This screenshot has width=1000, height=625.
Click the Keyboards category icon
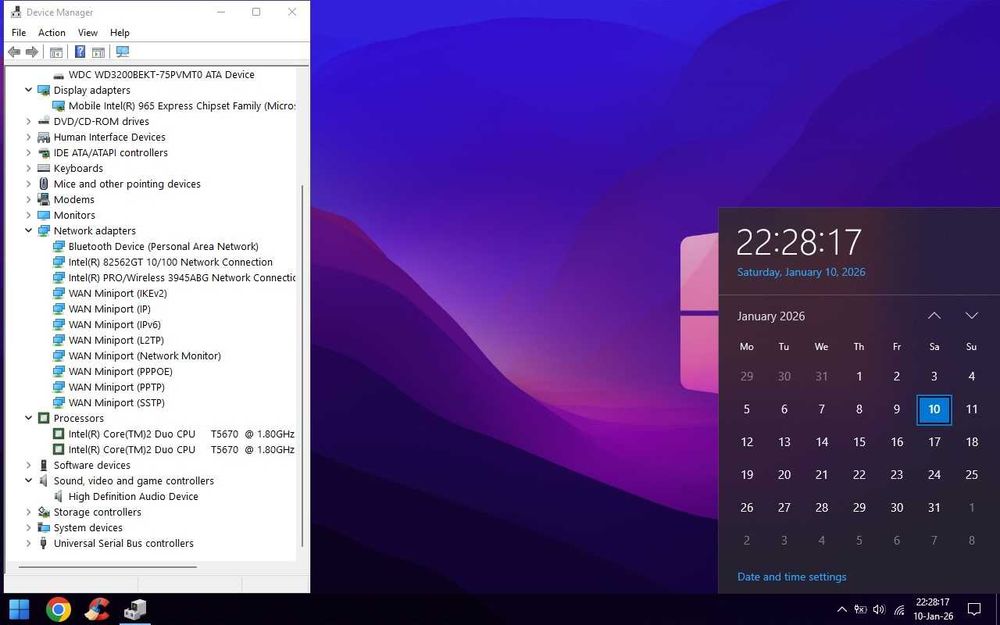[x=43, y=168]
